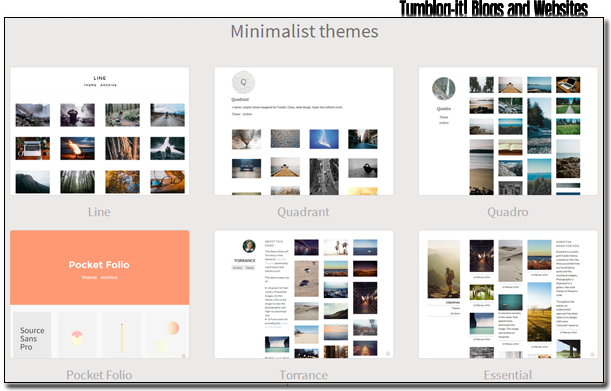Click the 'Source Sans Pro' tile in Pocket Folio
The image size is (611, 391).
tap(32, 335)
